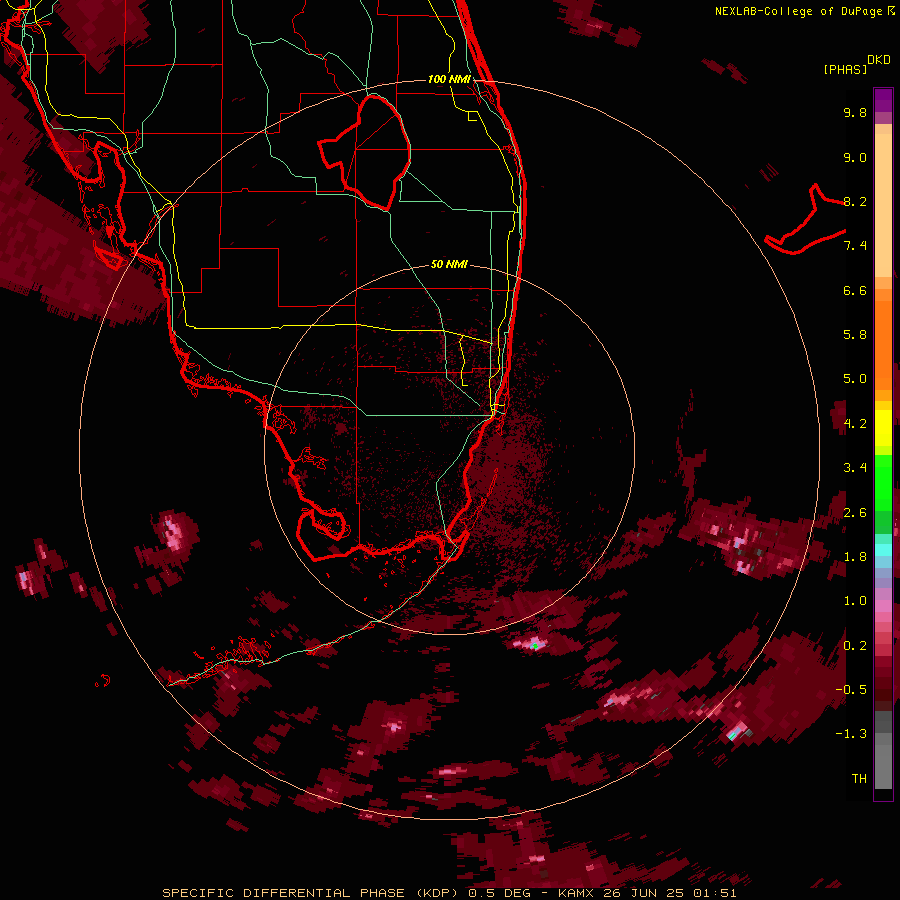Viewport: 900px width, 900px height.
Task: Click the -0.5 value on the scale
Action: coord(851,690)
